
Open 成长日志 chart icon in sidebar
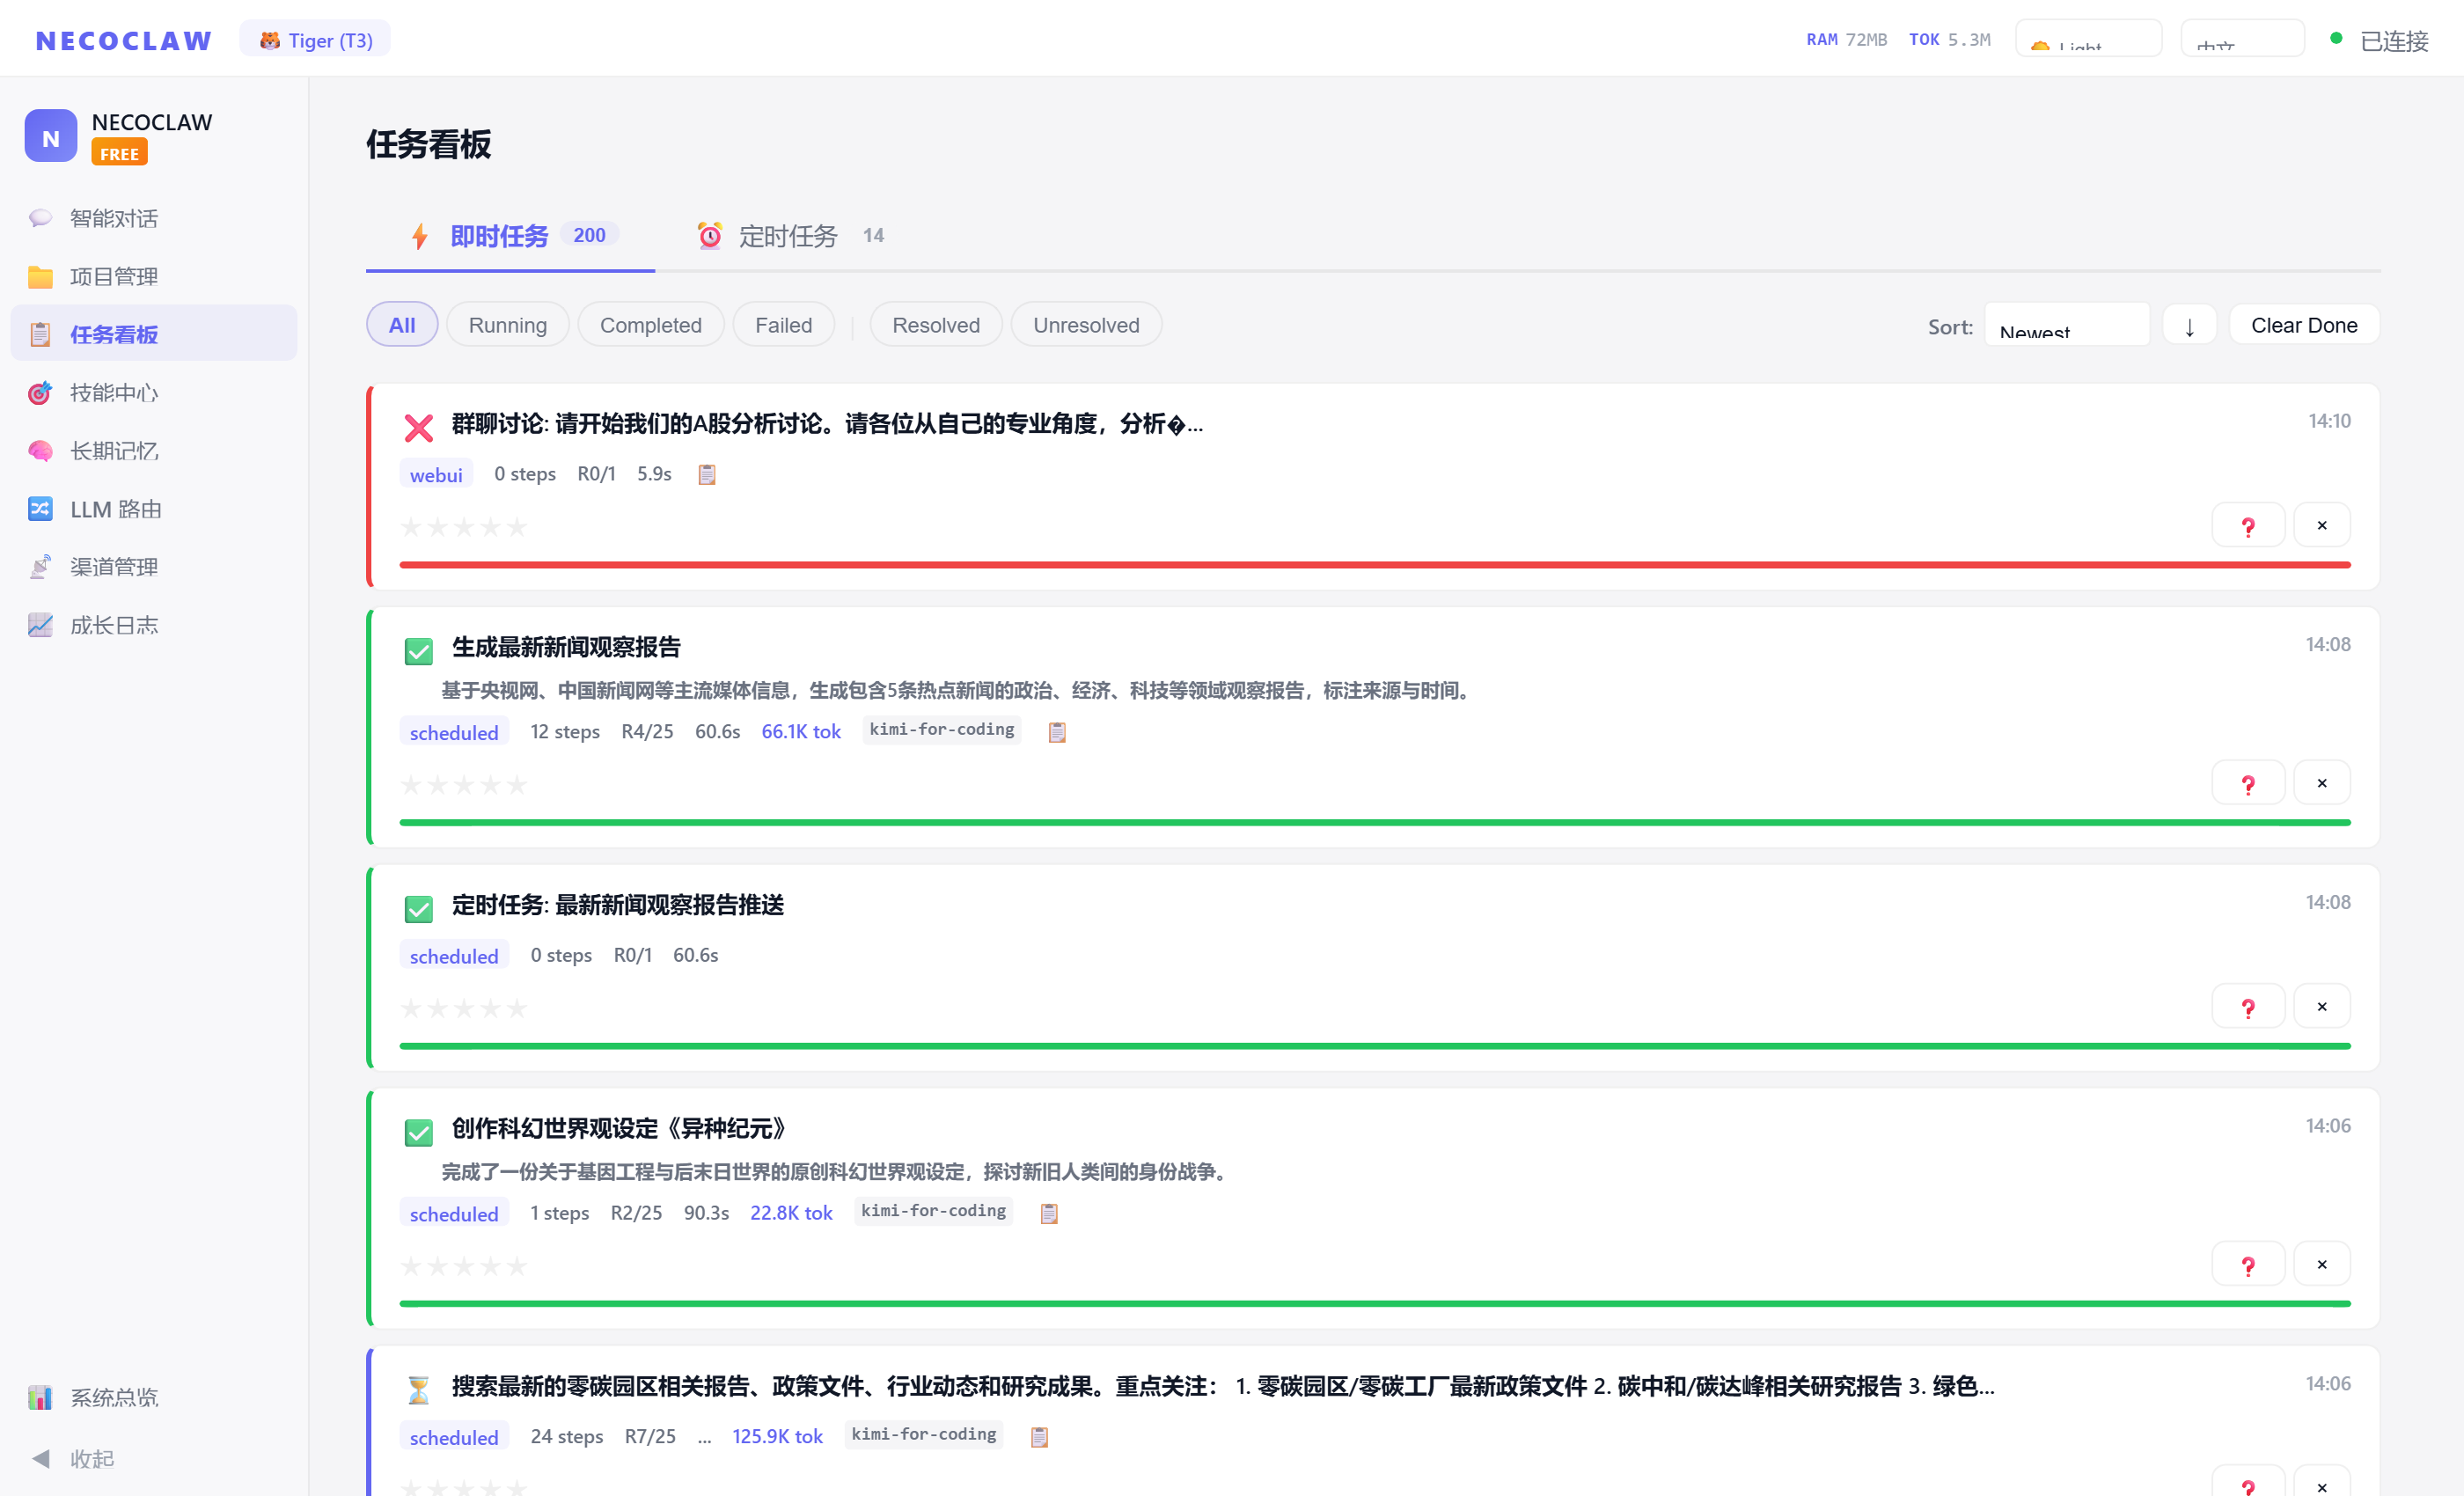(40, 625)
